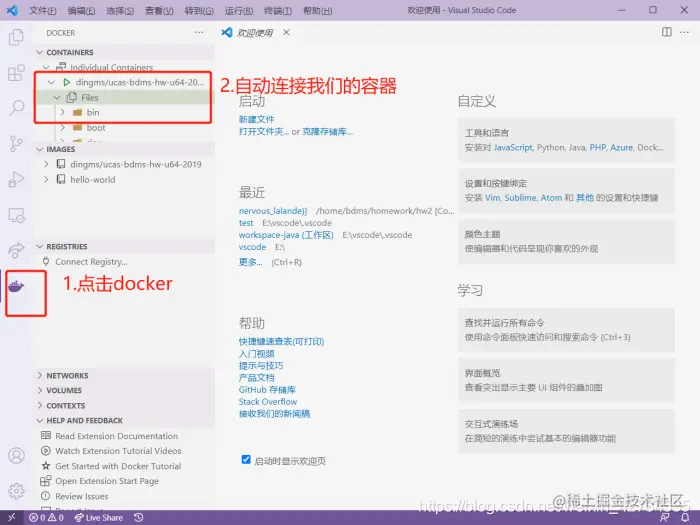Open the Search view in activity bar
The width and height of the screenshot is (700, 525).
click(17, 108)
